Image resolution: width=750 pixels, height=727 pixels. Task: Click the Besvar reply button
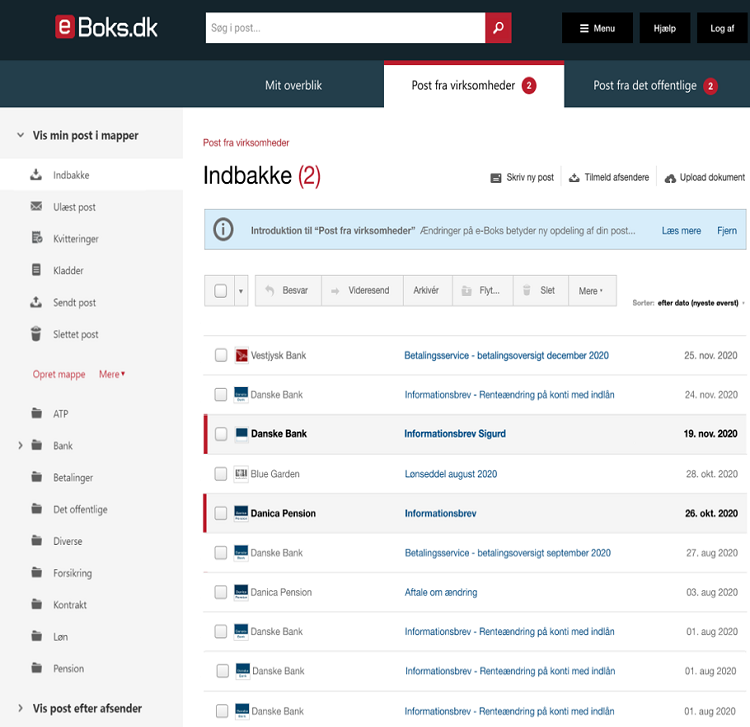tap(288, 290)
